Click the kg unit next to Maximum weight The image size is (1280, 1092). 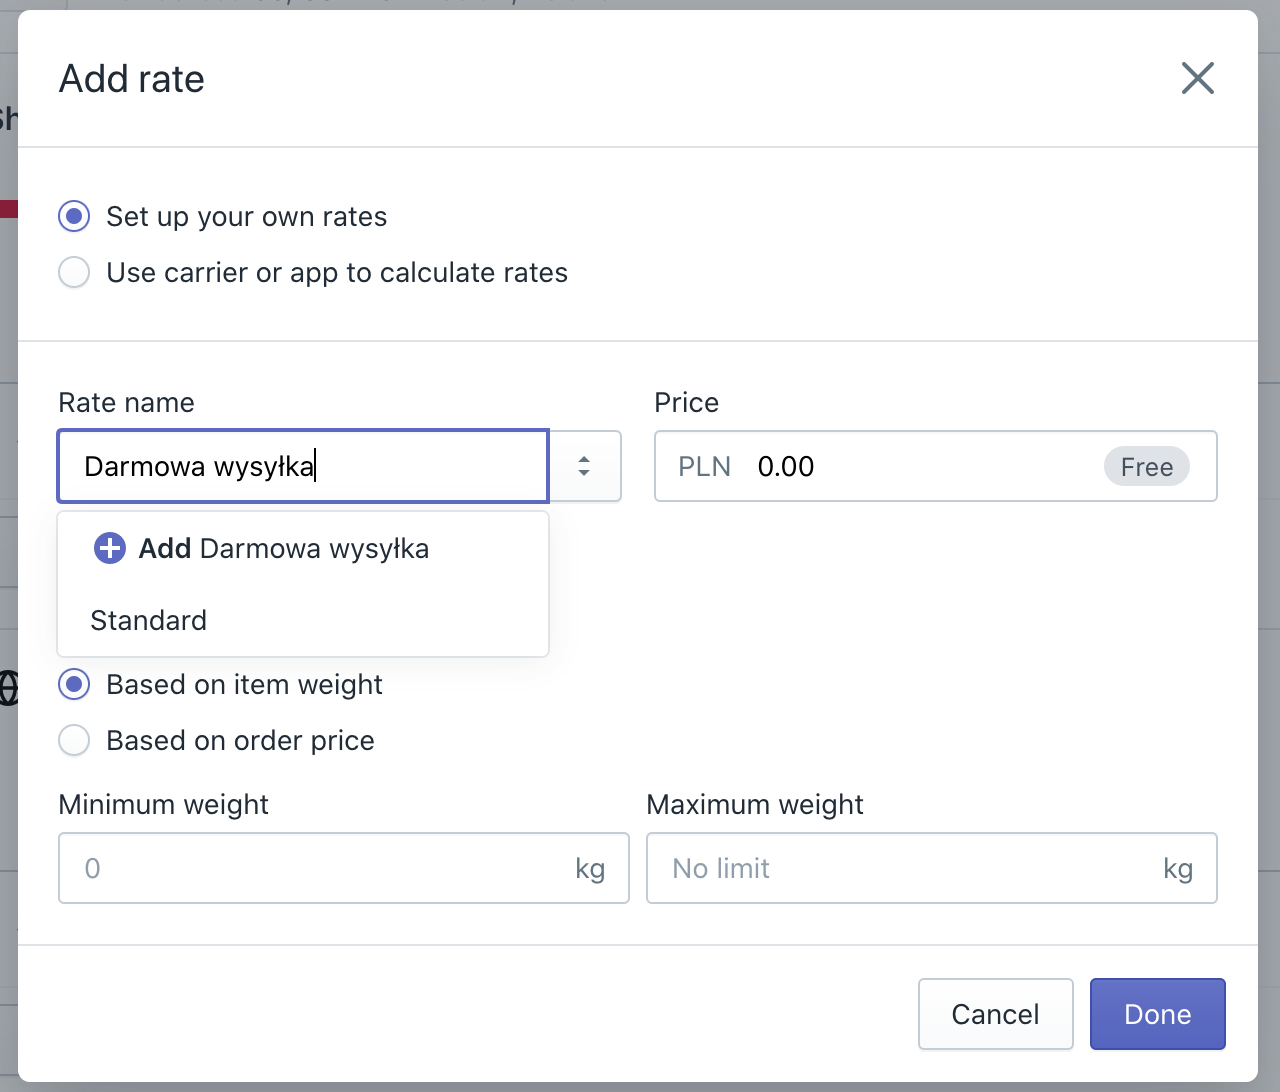click(x=1179, y=868)
